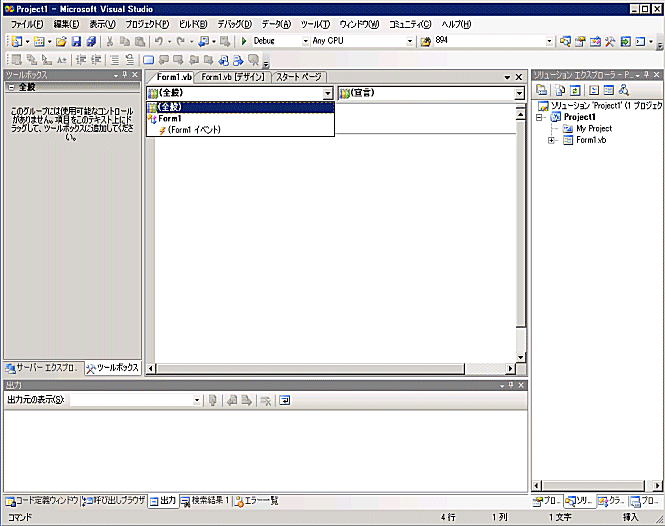Toggle auto-hide pin on Output panel

click(x=511, y=385)
